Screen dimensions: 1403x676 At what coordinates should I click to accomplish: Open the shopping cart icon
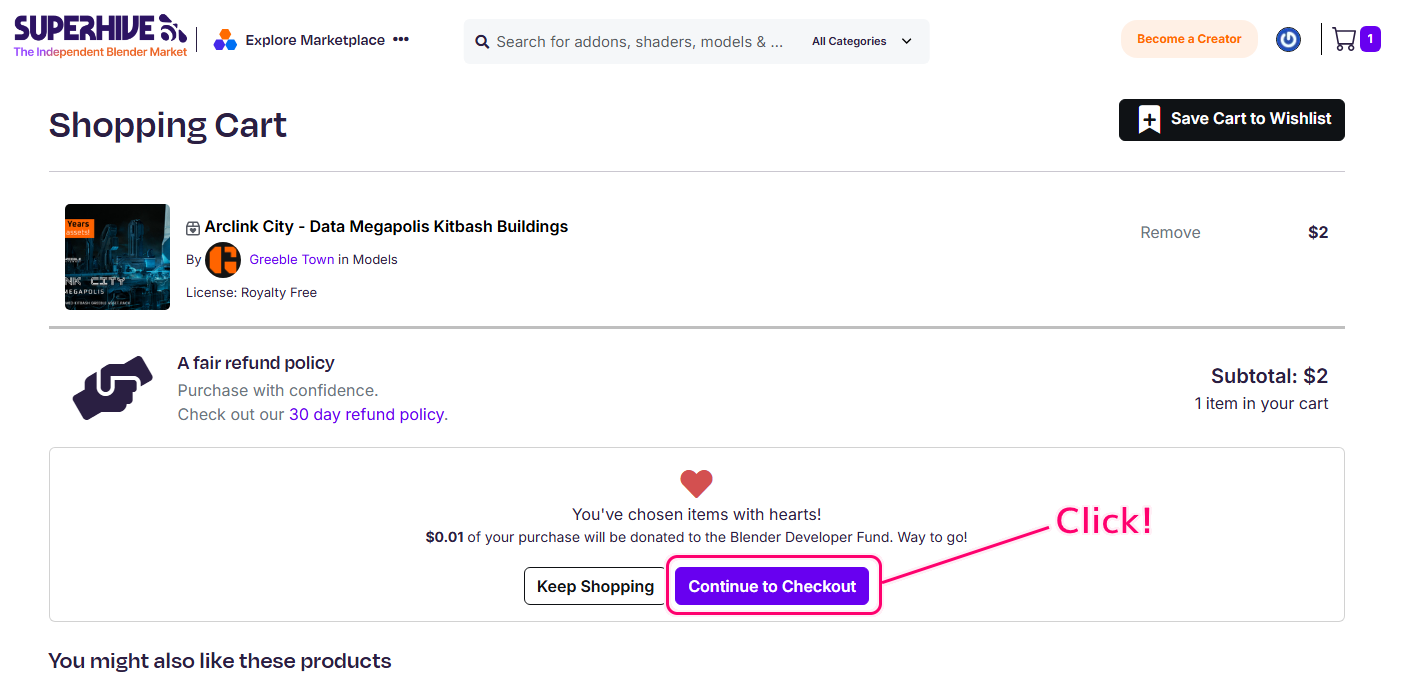tap(1345, 40)
